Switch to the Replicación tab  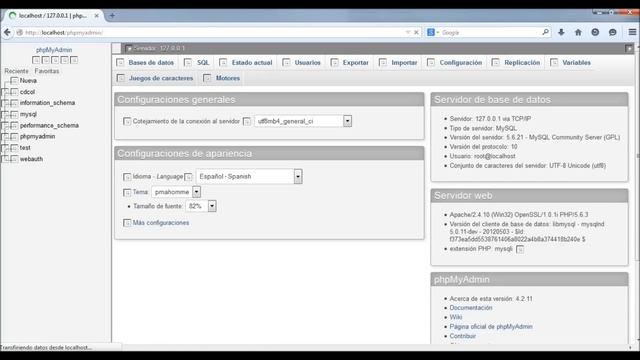coord(516,62)
